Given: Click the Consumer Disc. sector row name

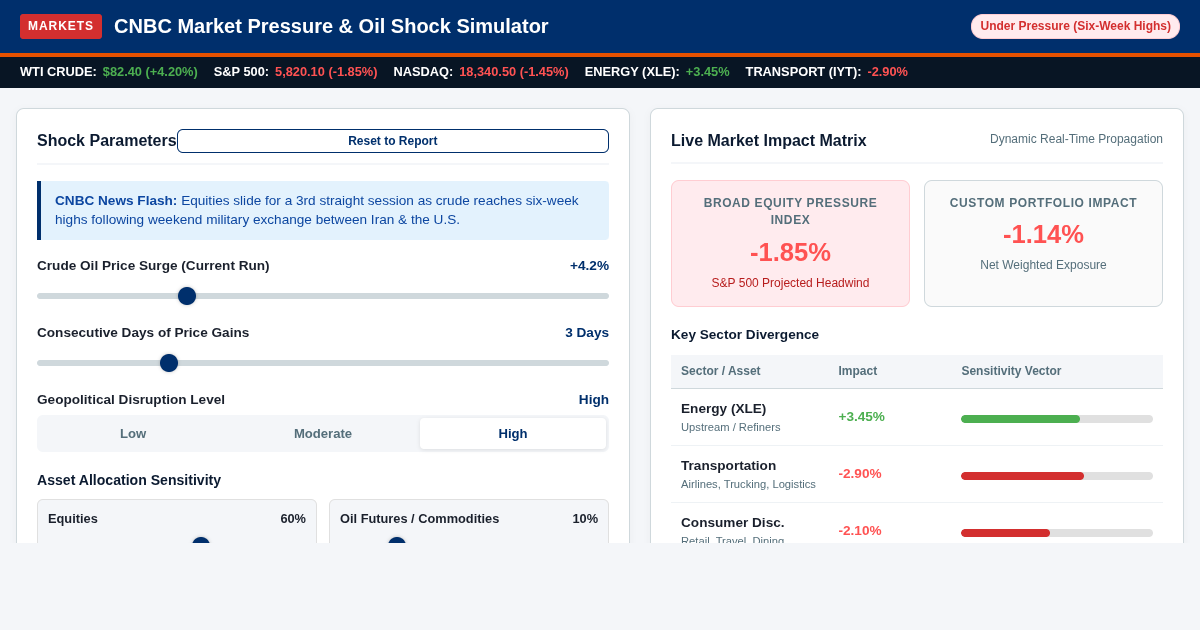Looking at the screenshot, I should (733, 522).
